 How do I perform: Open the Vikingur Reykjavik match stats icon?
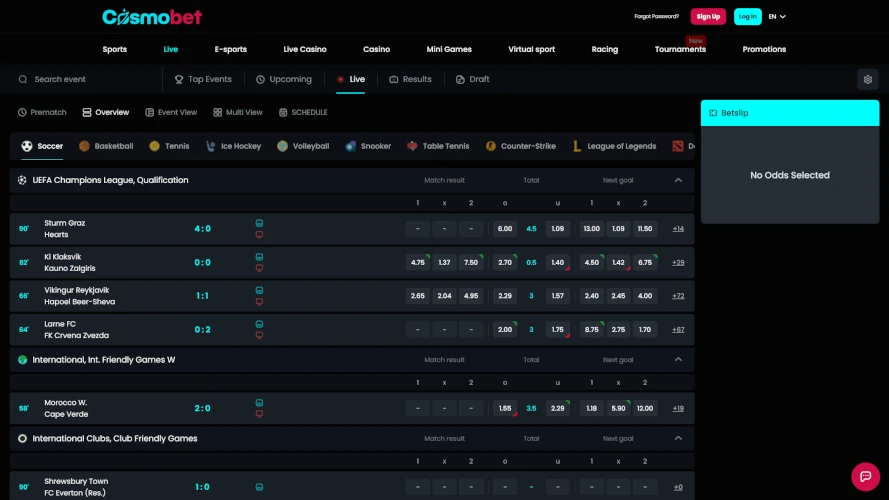(259, 290)
